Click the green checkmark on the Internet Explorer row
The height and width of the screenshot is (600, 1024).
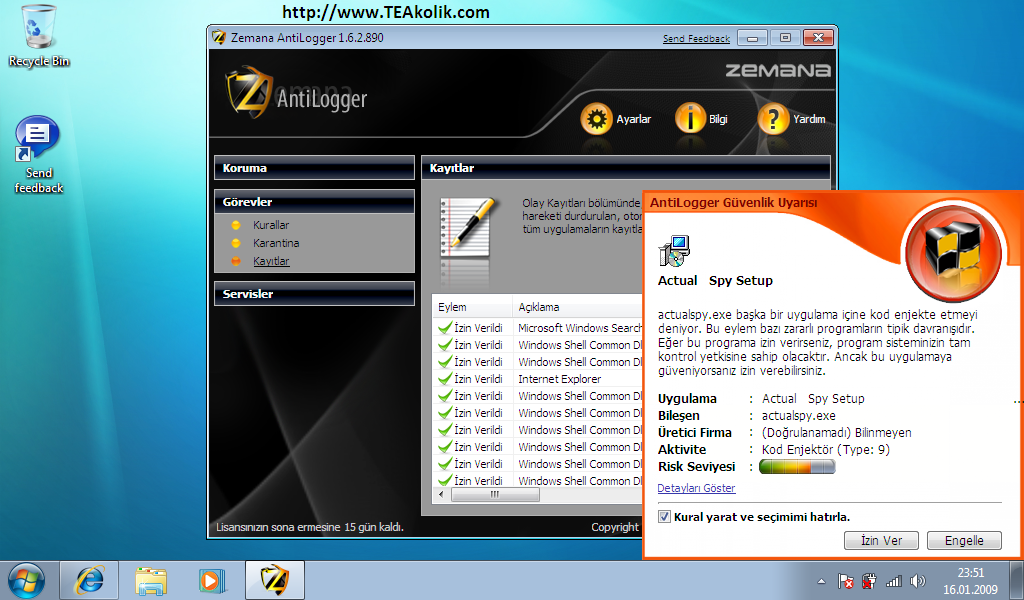(445, 379)
